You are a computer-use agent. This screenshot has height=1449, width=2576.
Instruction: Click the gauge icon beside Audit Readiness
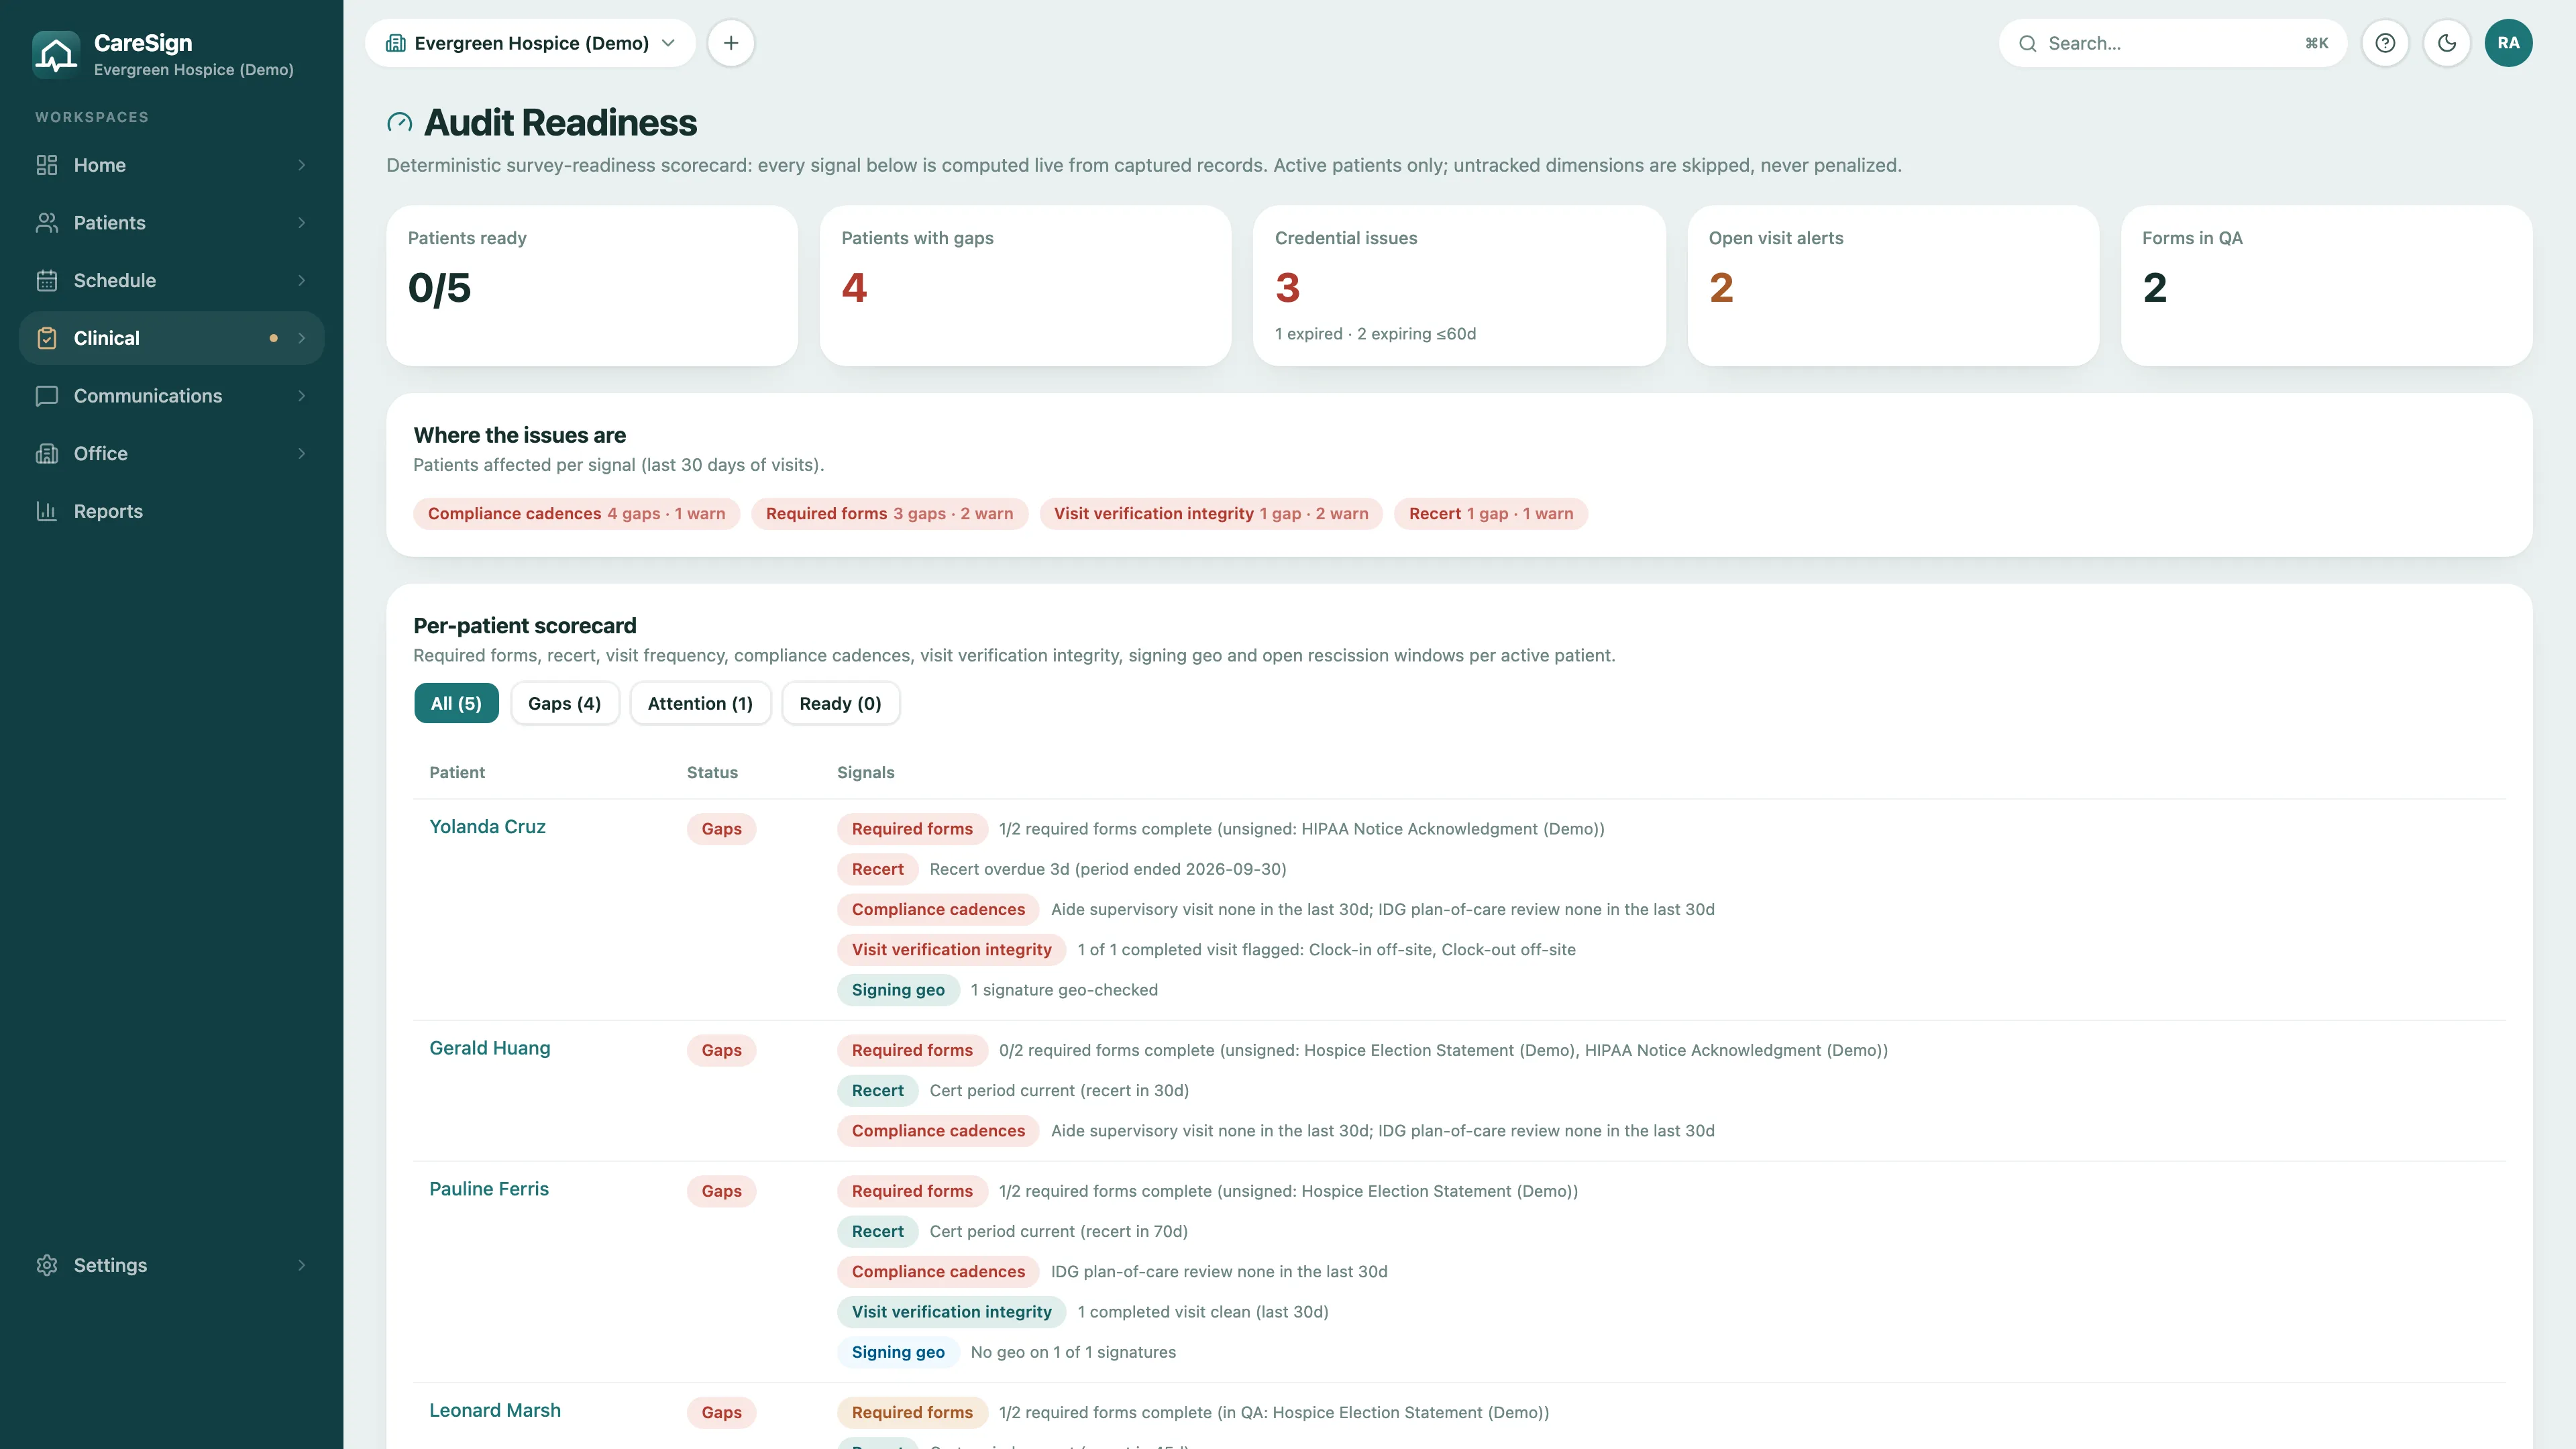point(399,123)
